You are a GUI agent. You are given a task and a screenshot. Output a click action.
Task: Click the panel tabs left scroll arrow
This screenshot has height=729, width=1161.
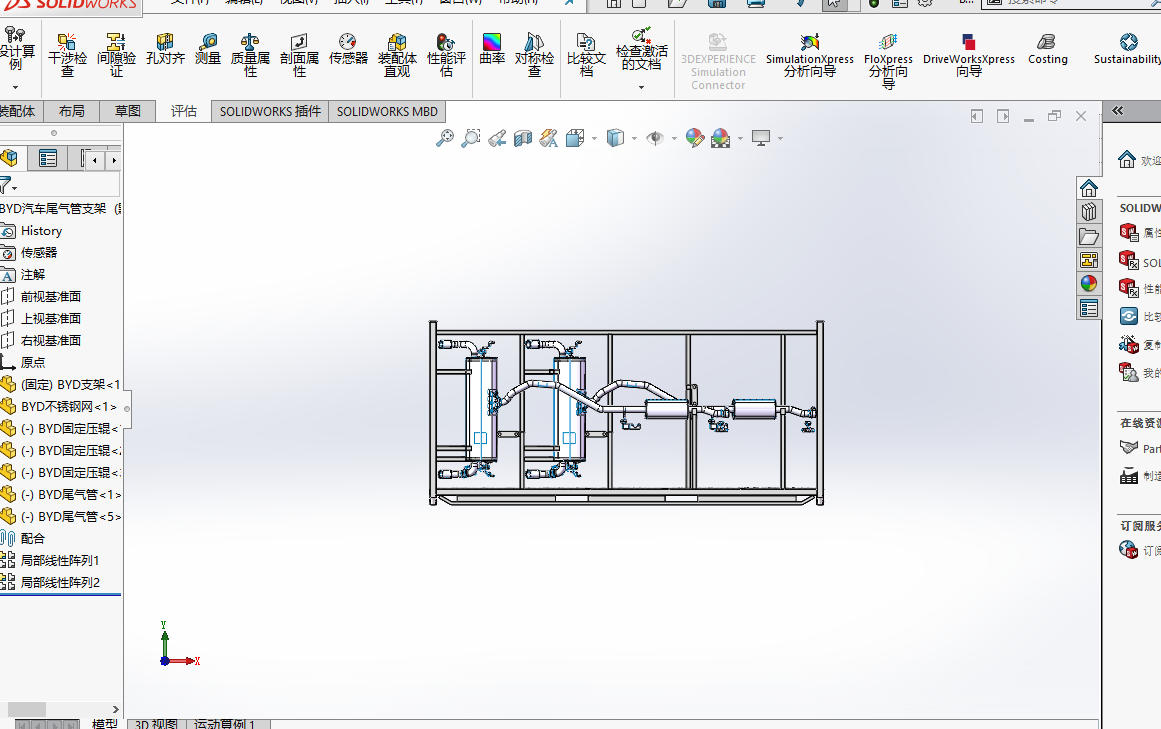[x=95, y=160]
